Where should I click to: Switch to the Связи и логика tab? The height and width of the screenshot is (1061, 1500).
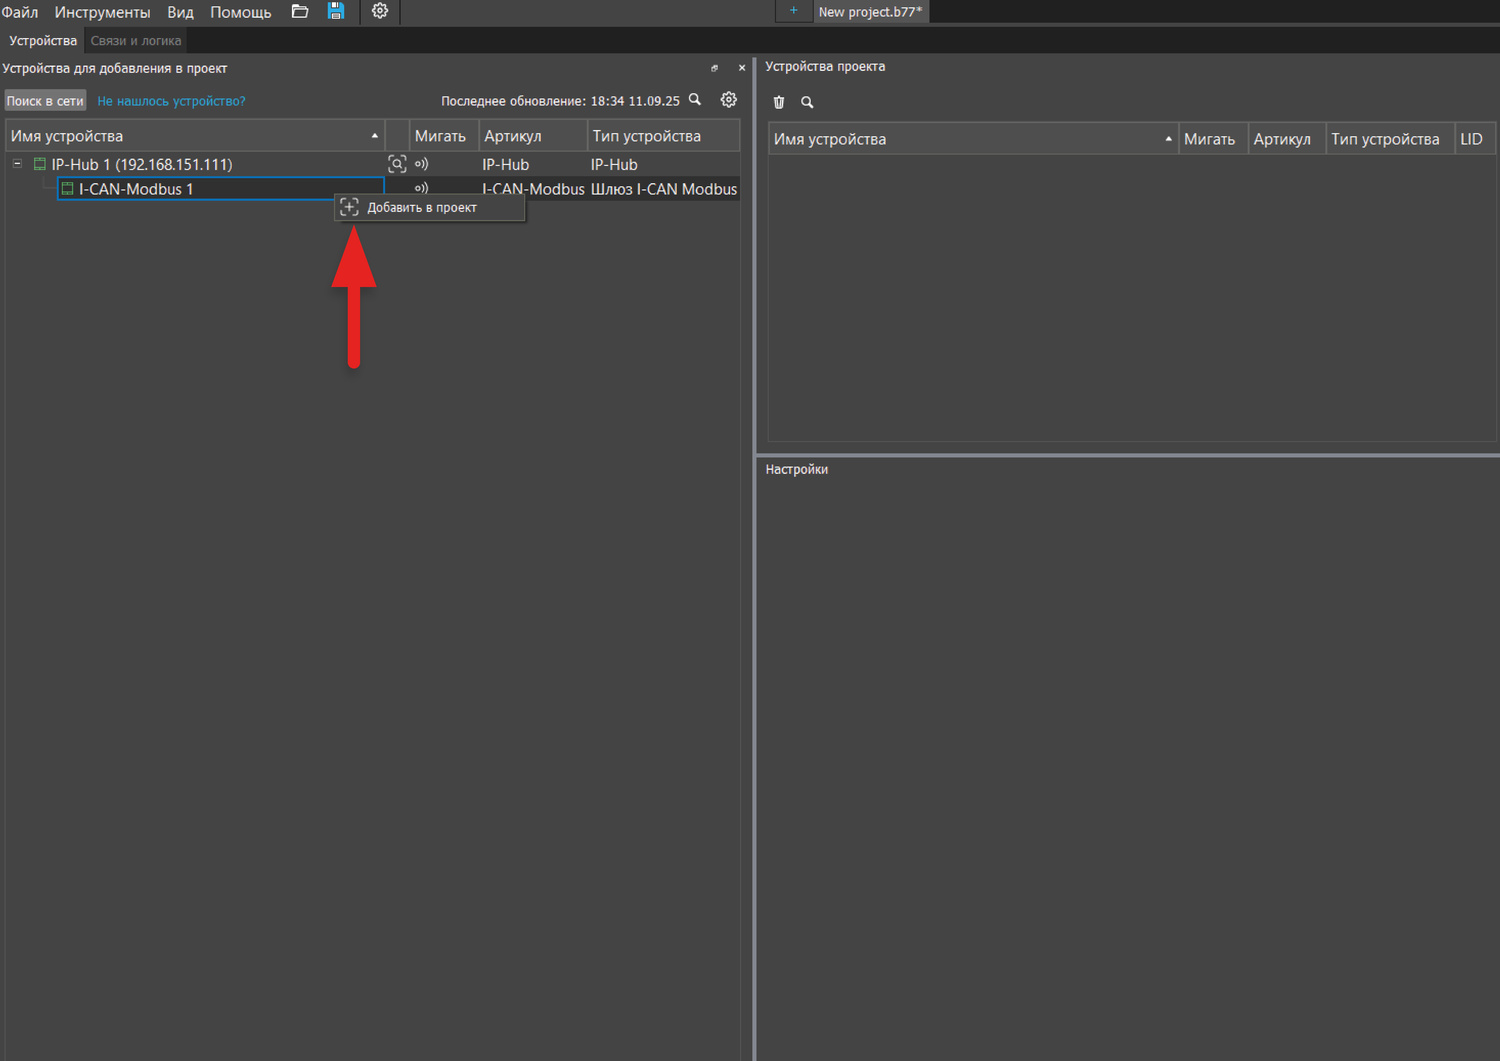[136, 41]
